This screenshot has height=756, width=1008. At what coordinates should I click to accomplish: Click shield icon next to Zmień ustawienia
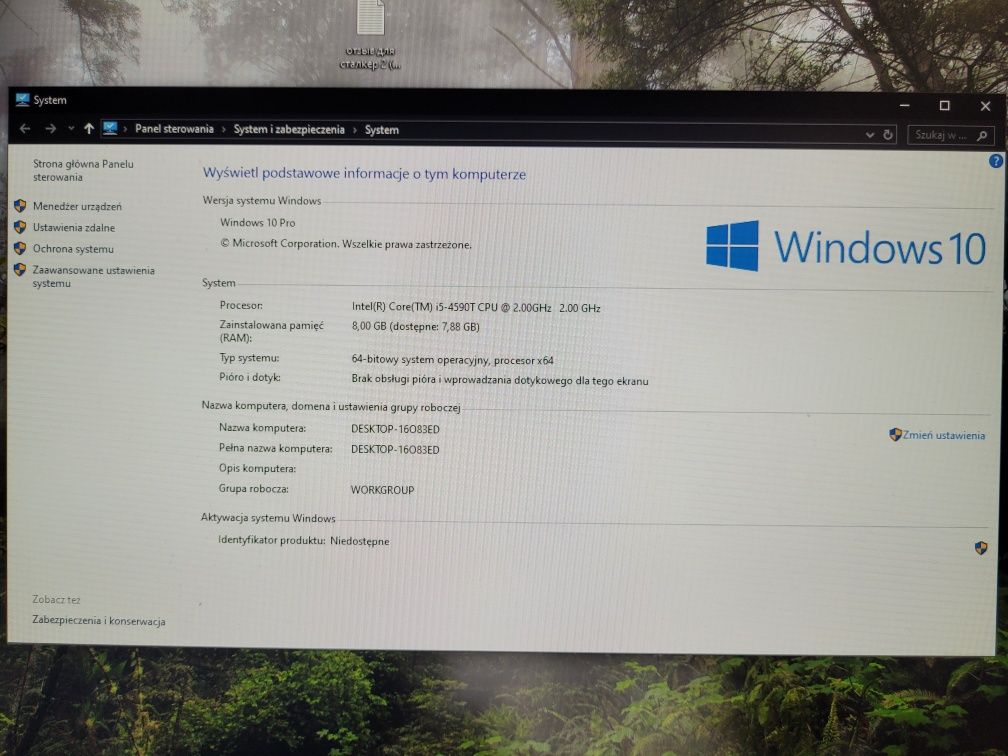pyautogui.click(x=895, y=435)
